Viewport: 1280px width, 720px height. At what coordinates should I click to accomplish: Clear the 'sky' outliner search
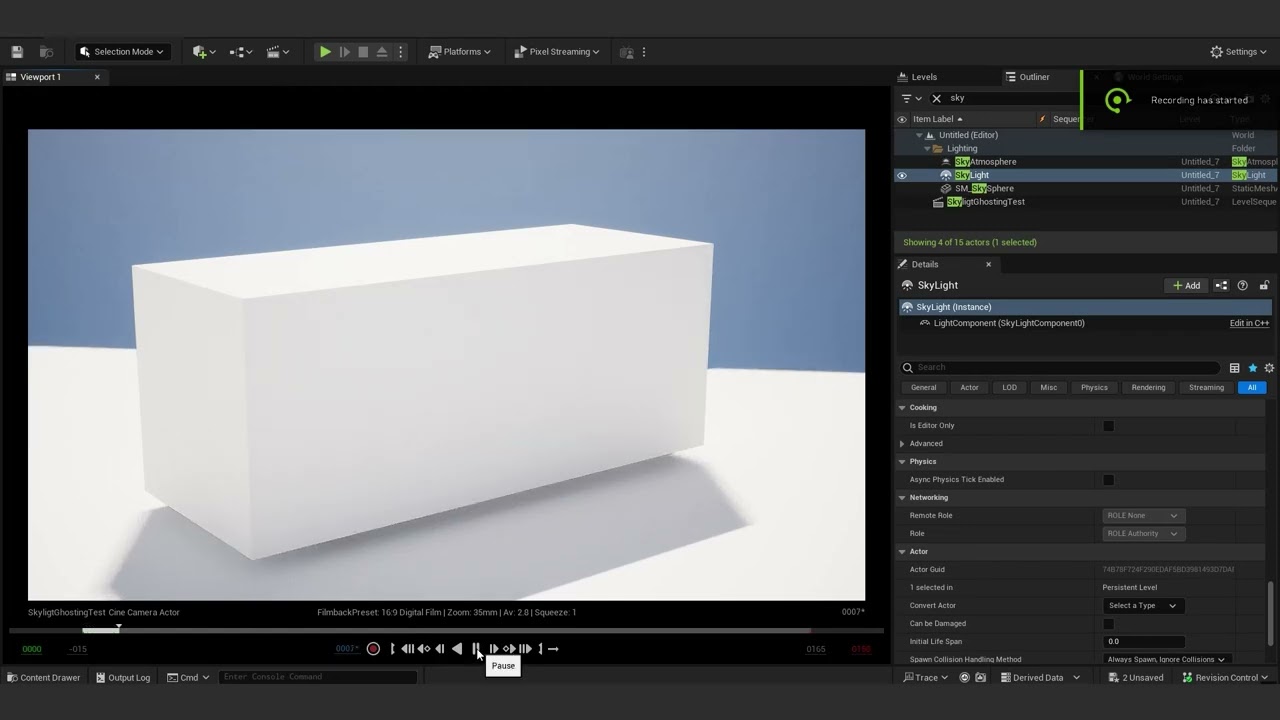pos(936,98)
